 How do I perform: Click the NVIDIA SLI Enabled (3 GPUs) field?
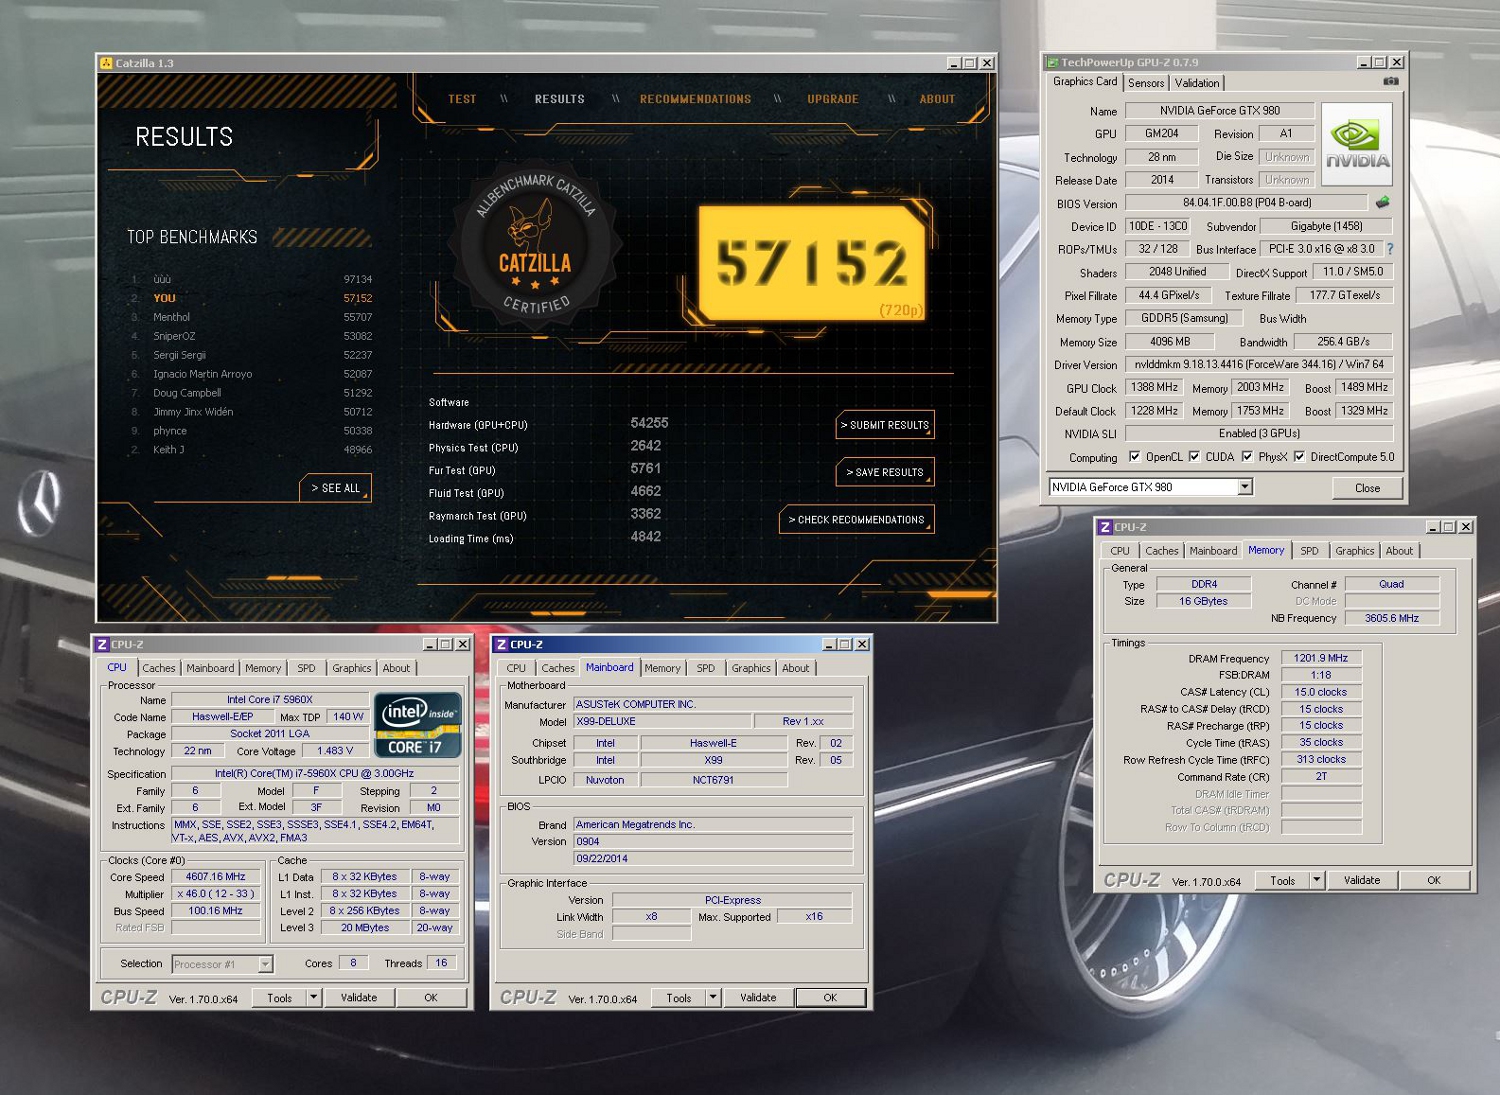point(1259,434)
